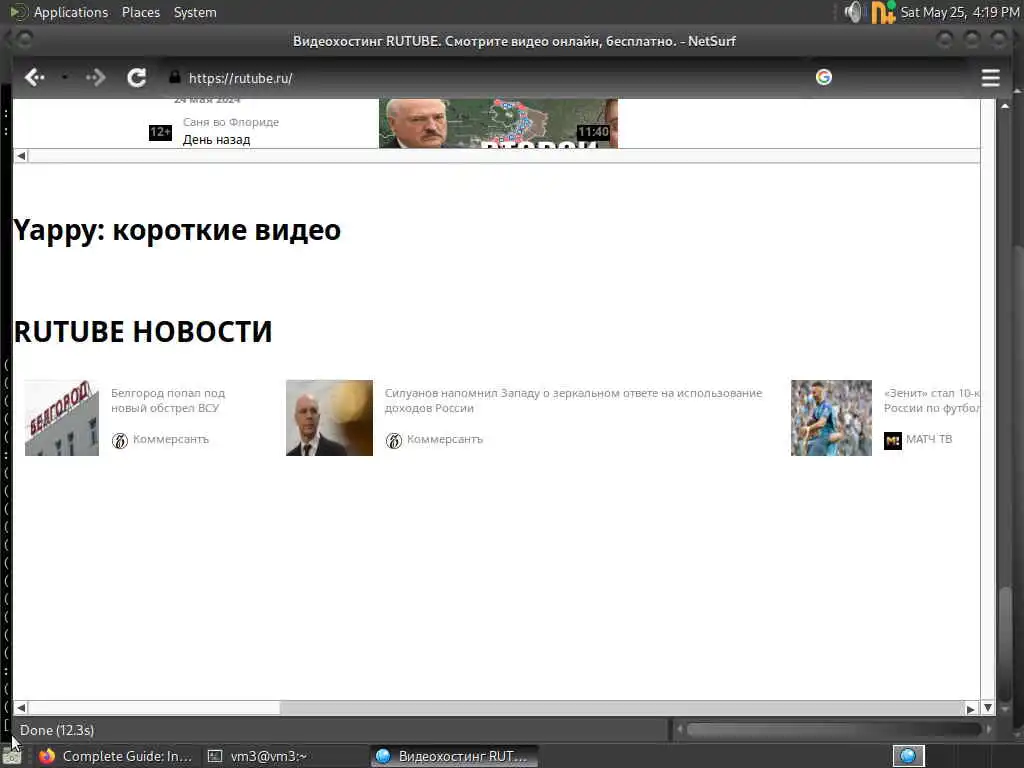1024x768 pixels.
Task: Click down arrow of vertical scrollbar
Action: 987,708
